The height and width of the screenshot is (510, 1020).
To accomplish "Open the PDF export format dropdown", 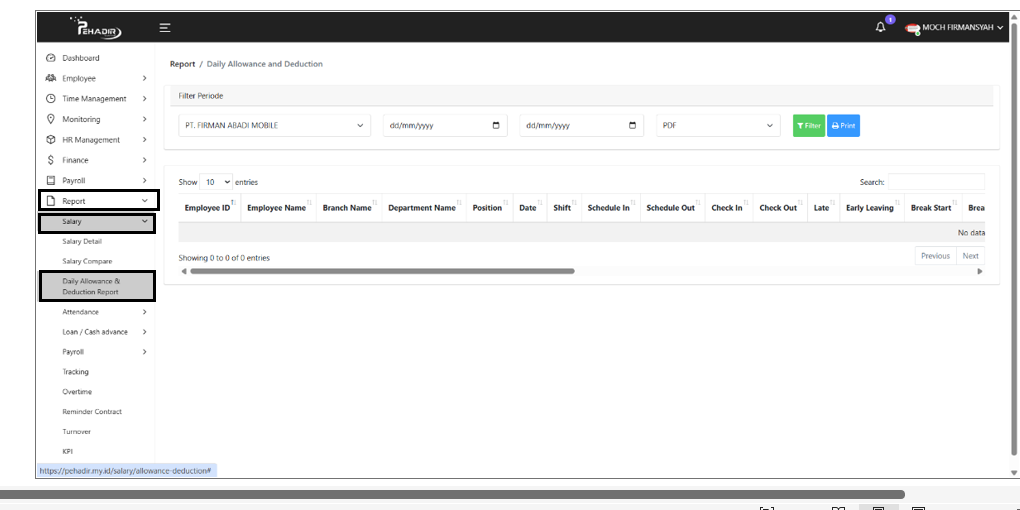I will point(718,126).
